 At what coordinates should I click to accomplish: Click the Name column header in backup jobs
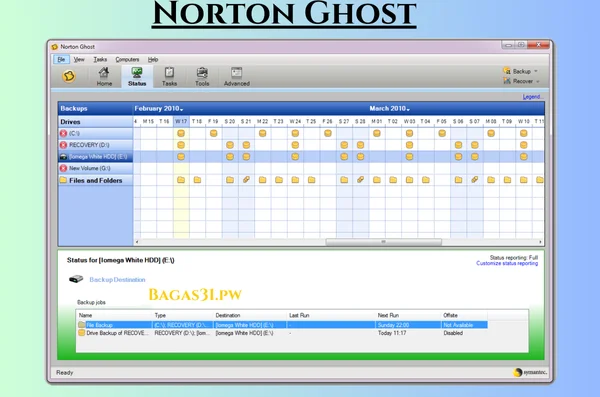coord(114,315)
